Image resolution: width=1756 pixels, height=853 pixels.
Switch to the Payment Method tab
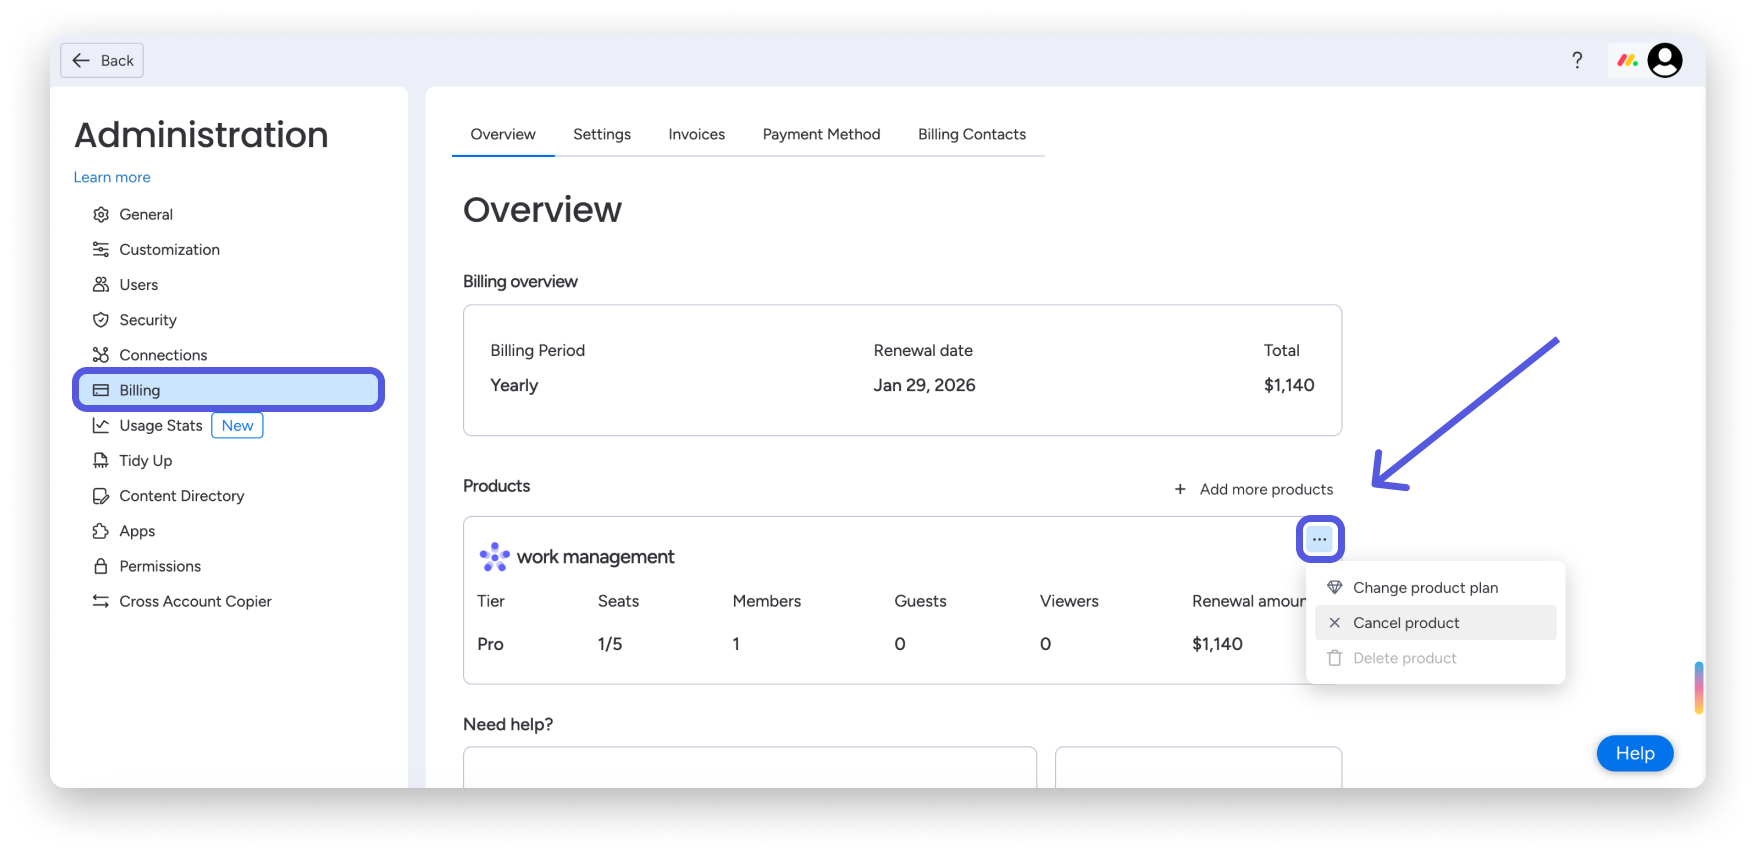click(821, 134)
